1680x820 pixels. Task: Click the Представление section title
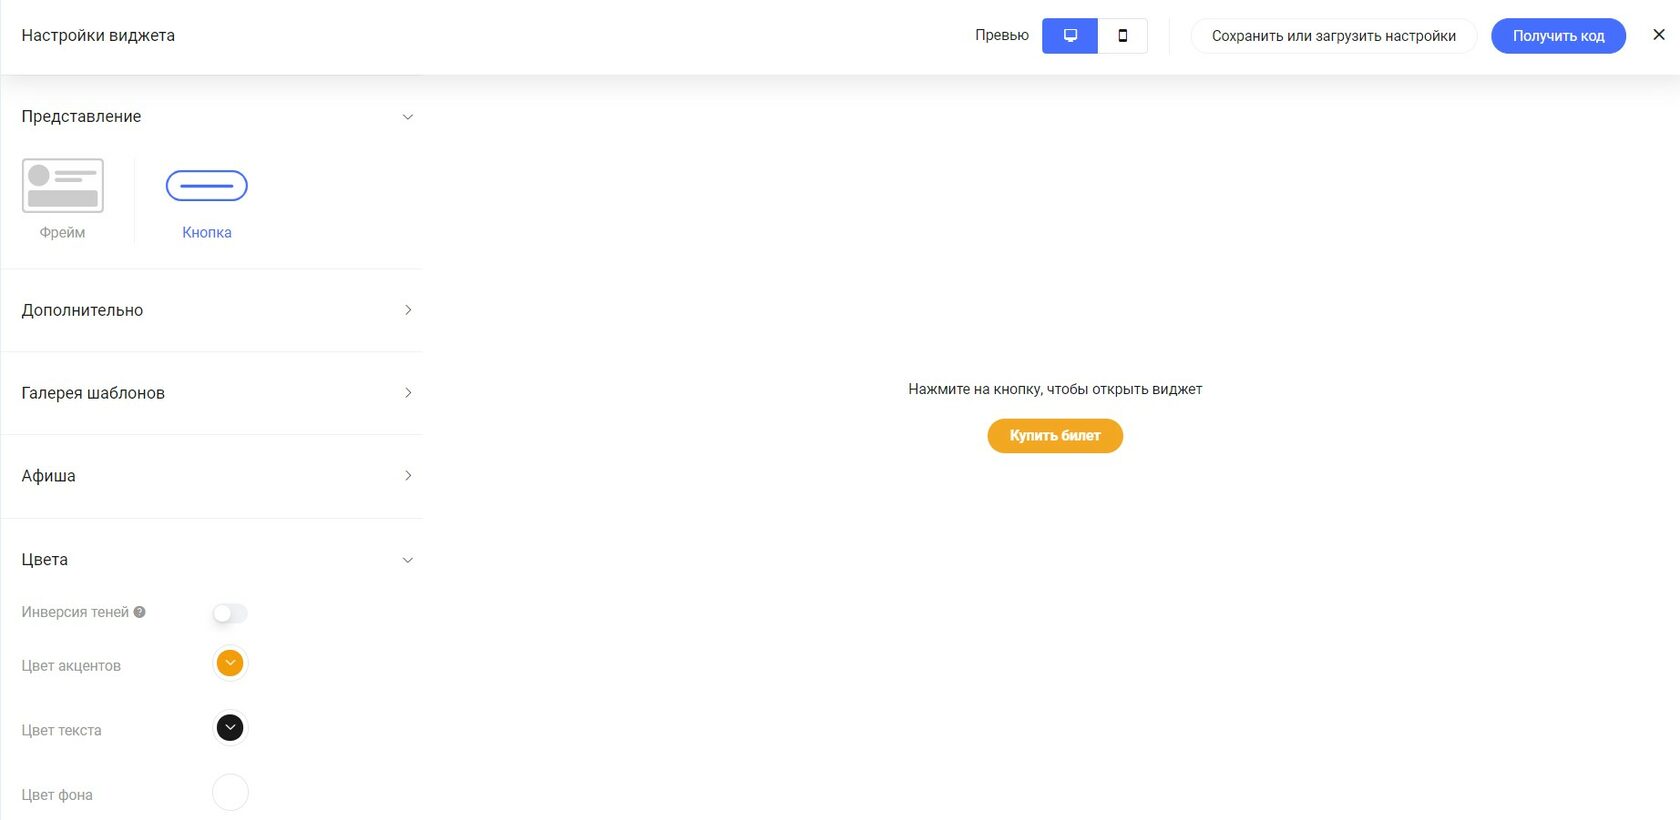tap(81, 116)
